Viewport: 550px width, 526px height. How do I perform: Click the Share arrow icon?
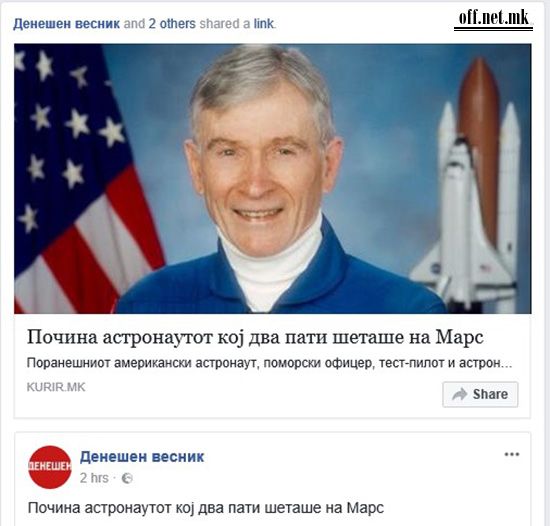point(460,394)
